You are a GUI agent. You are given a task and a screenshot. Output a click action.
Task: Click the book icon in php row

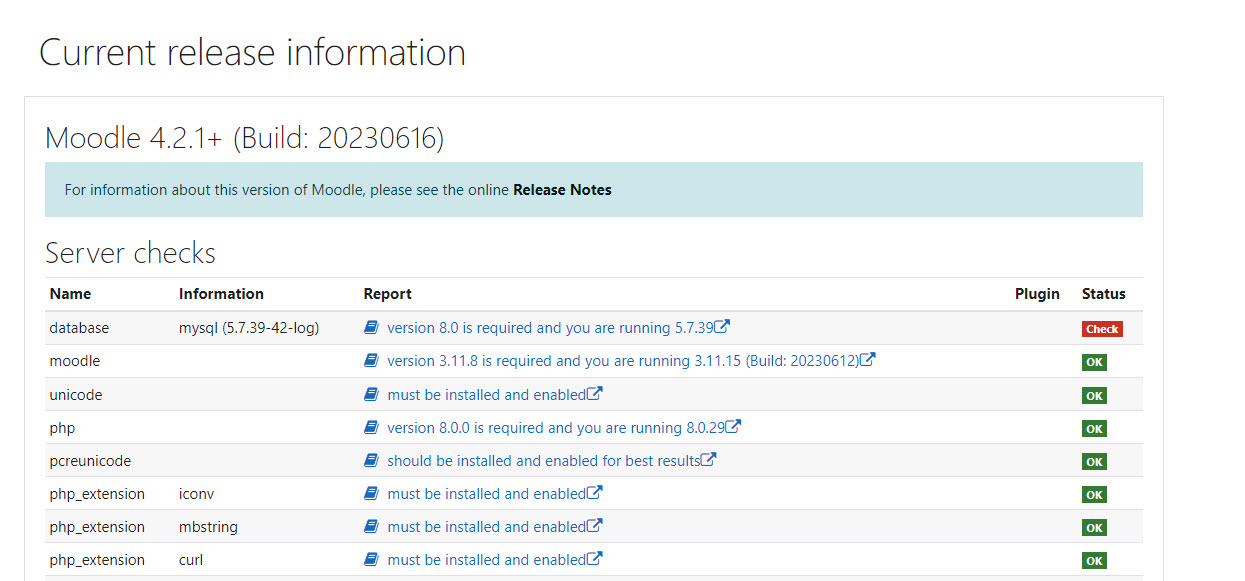[x=371, y=428]
